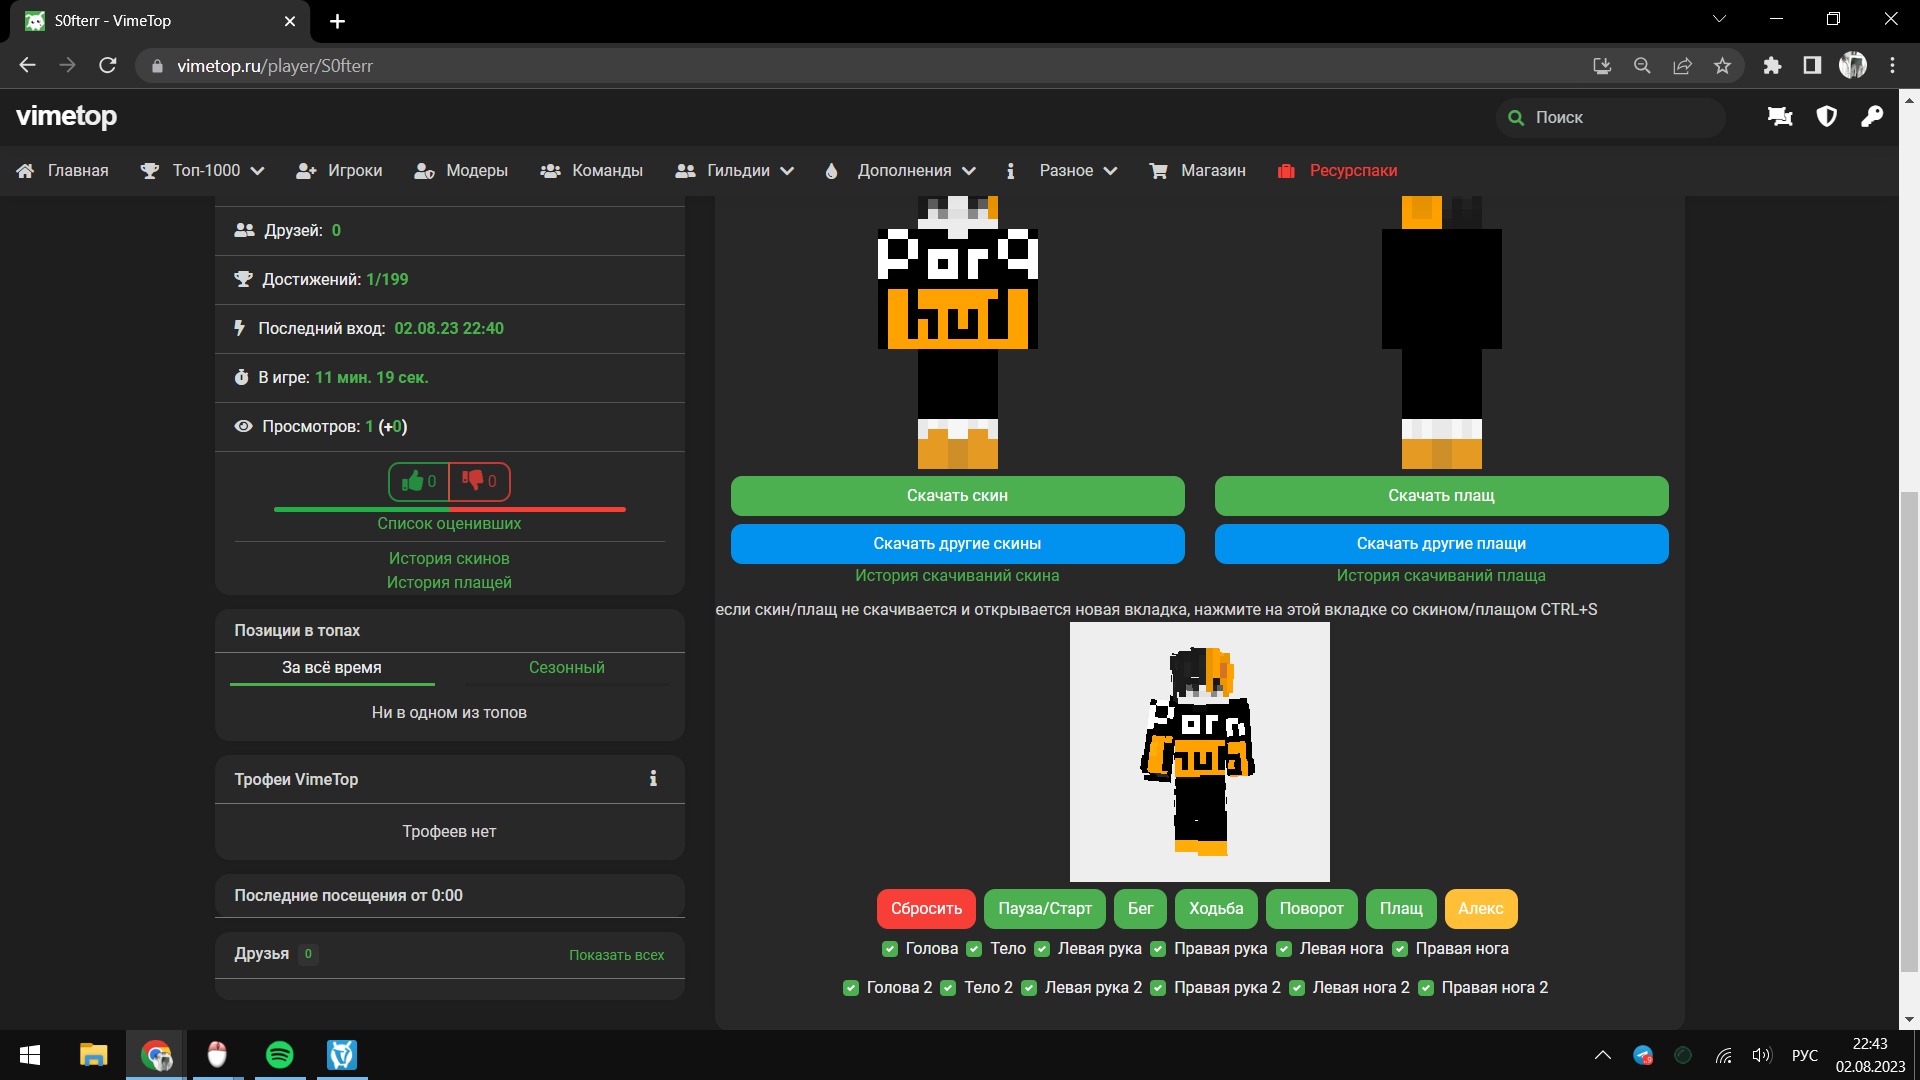Uncheck the Голова checkbox
This screenshot has width=1920, height=1080.
point(889,949)
